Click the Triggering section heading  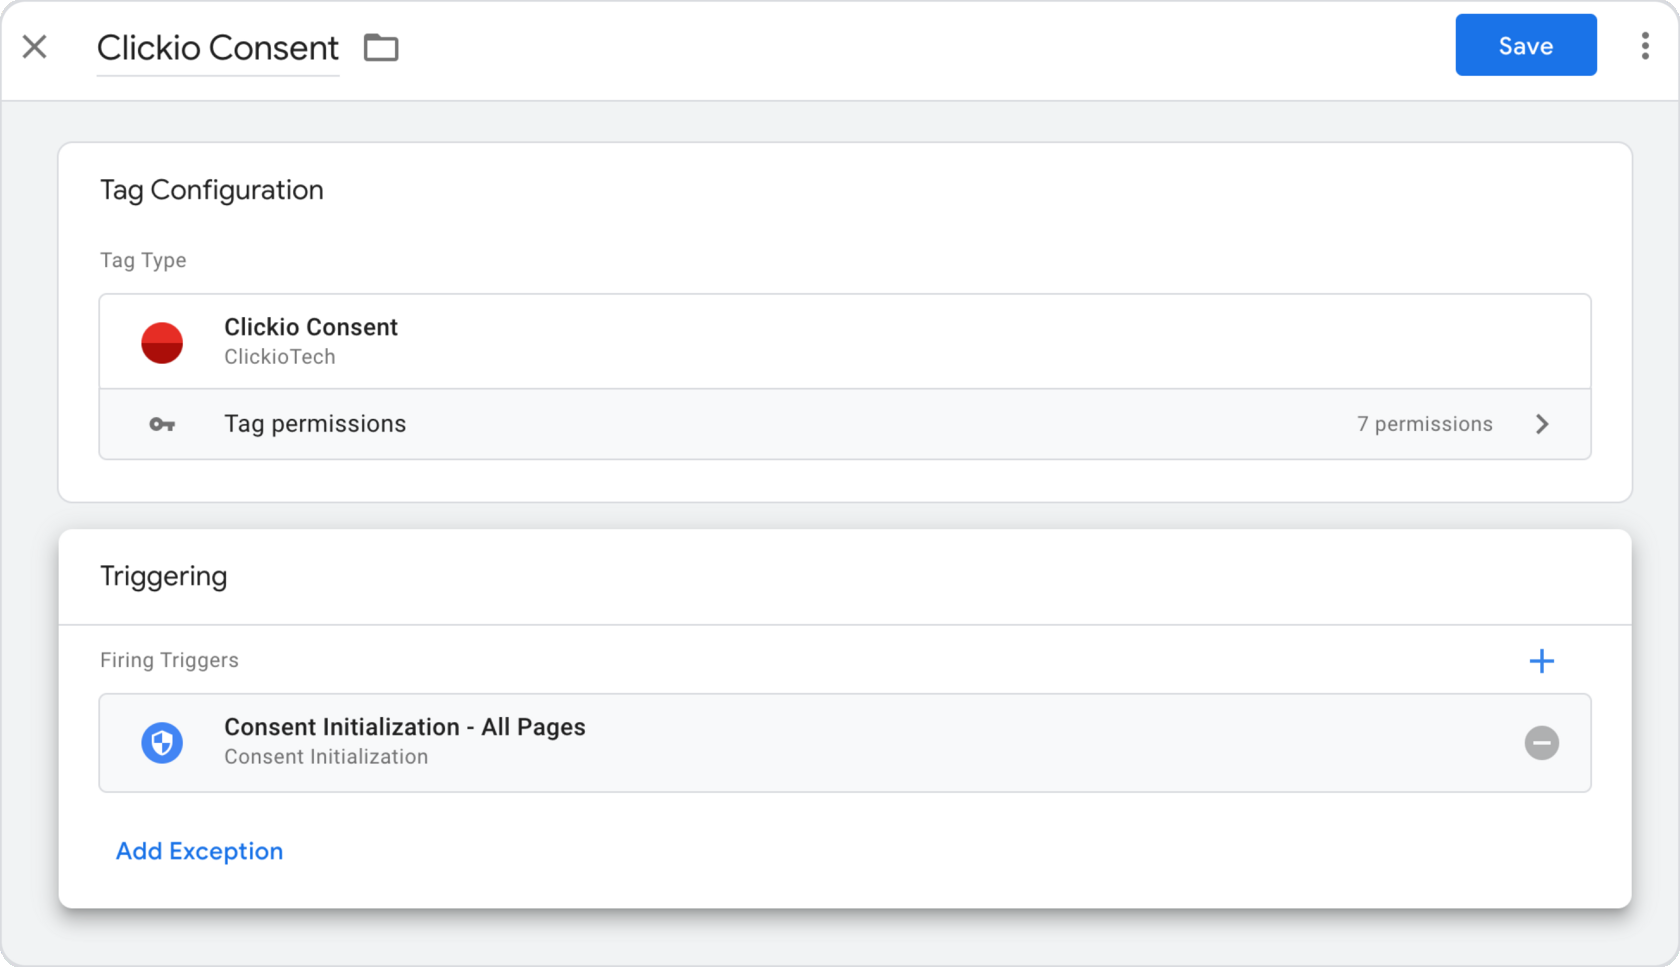[164, 576]
